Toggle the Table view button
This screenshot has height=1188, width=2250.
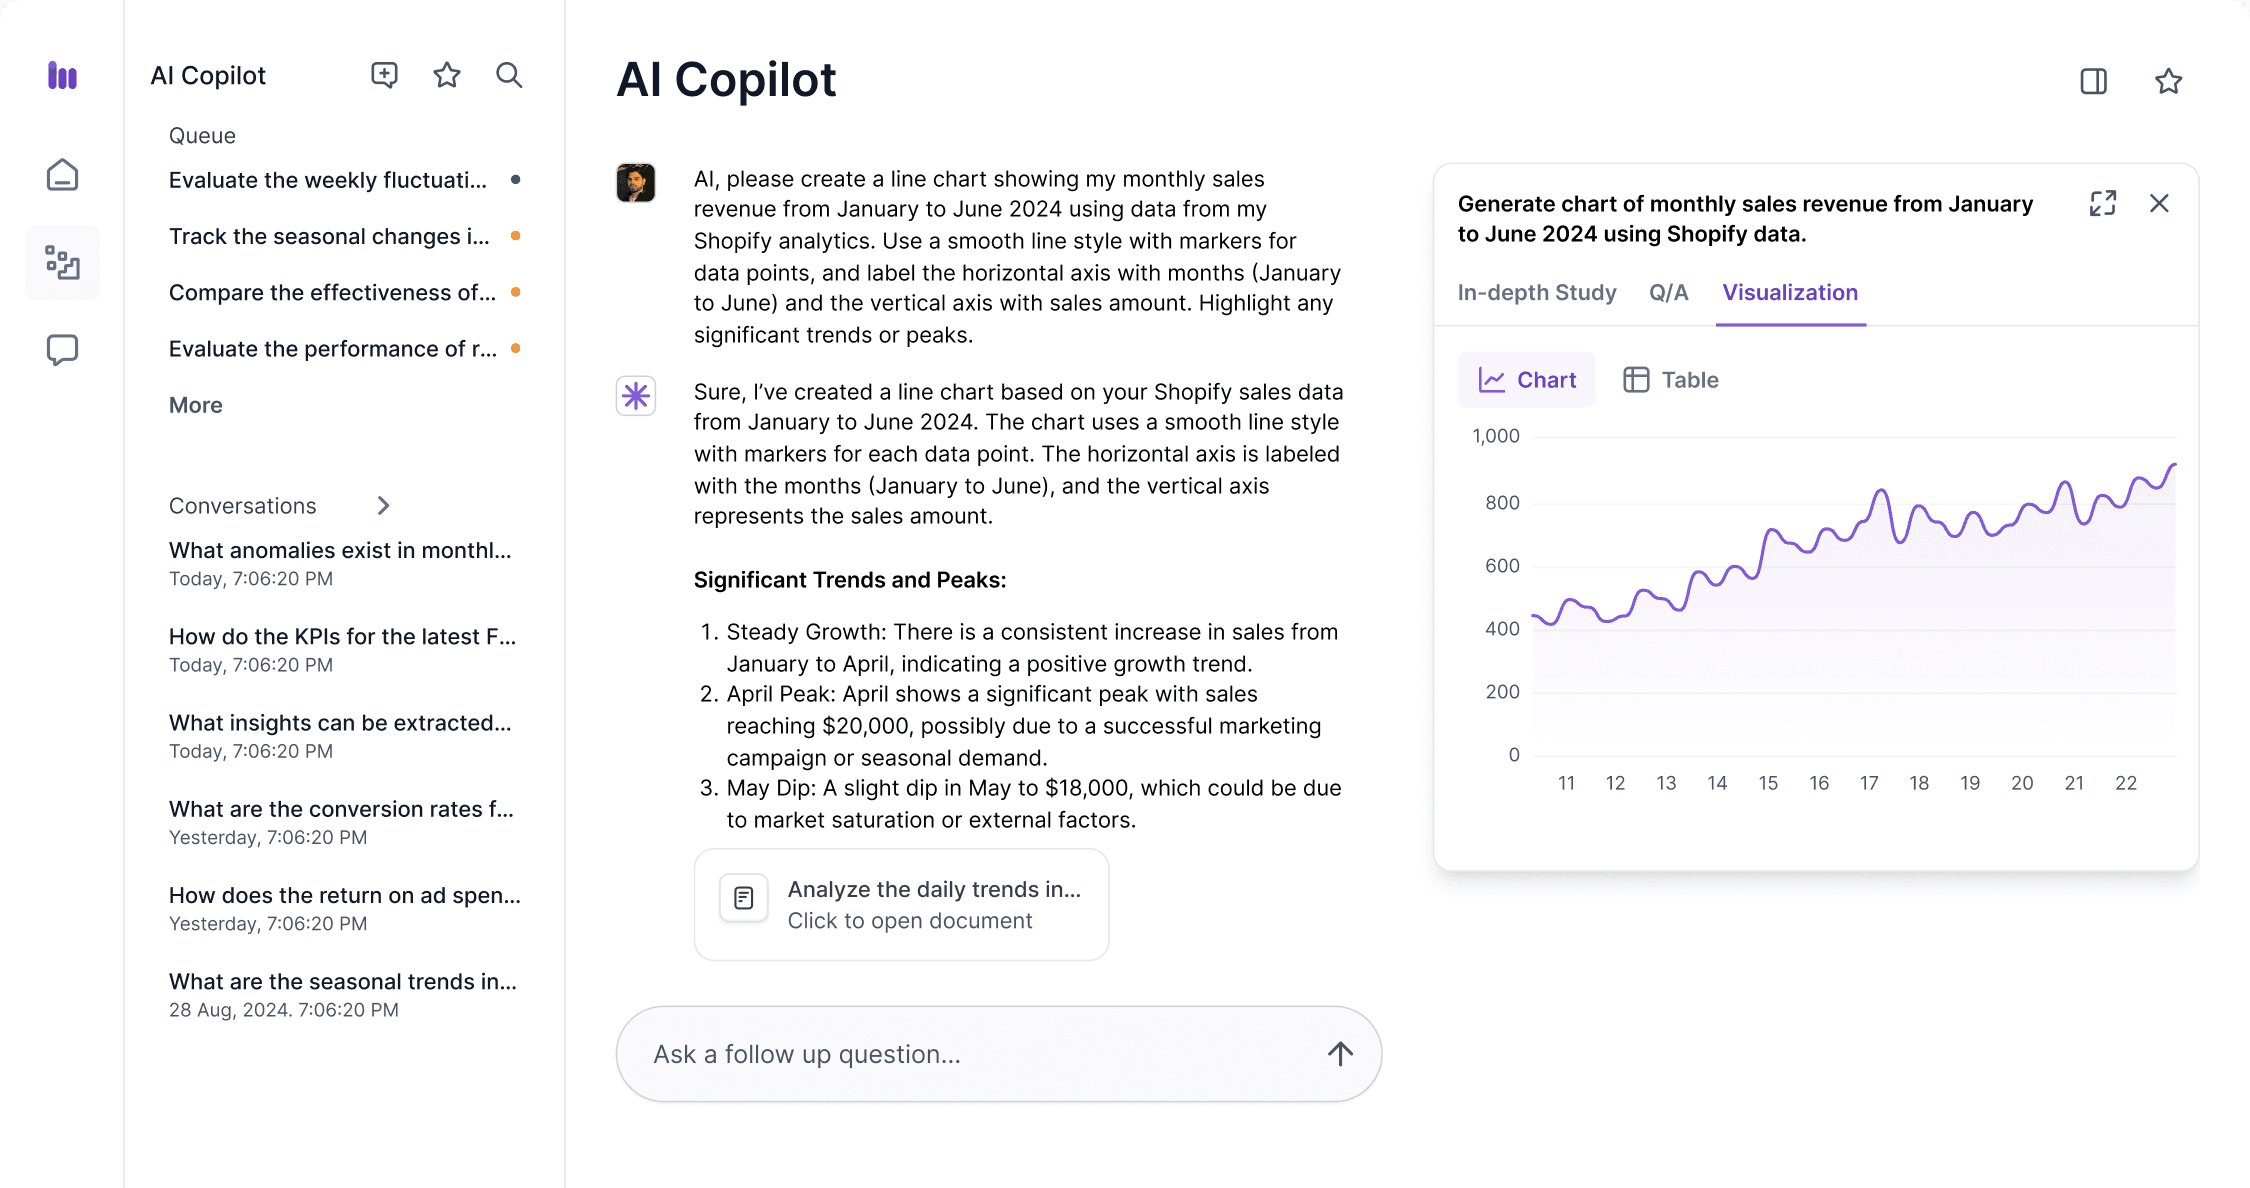tap(1670, 380)
